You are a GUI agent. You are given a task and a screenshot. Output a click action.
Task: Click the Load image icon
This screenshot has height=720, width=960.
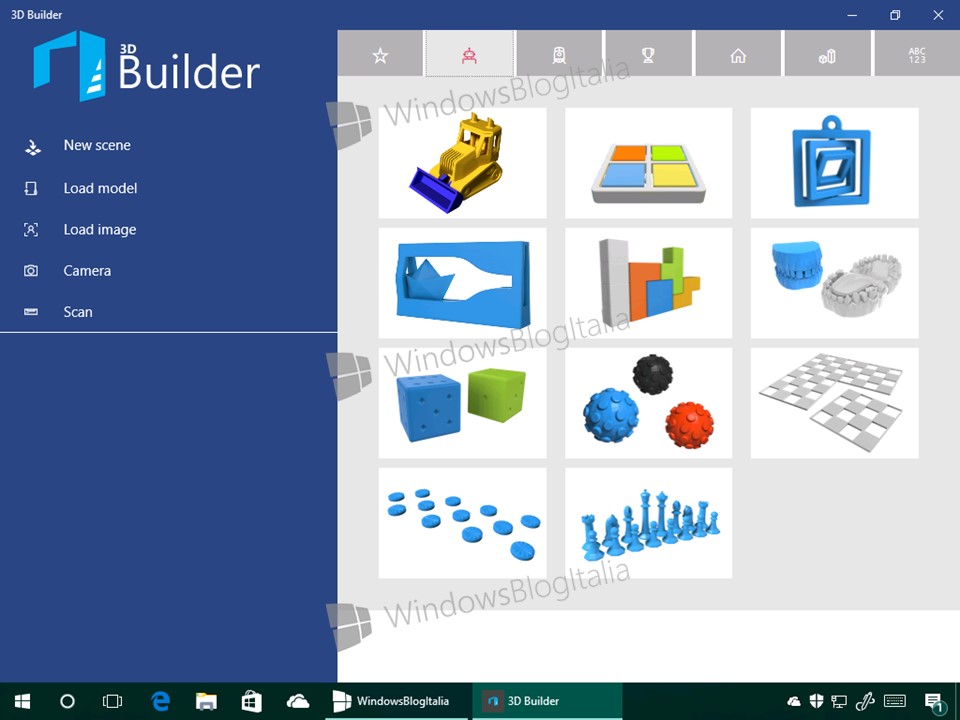point(31,230)
